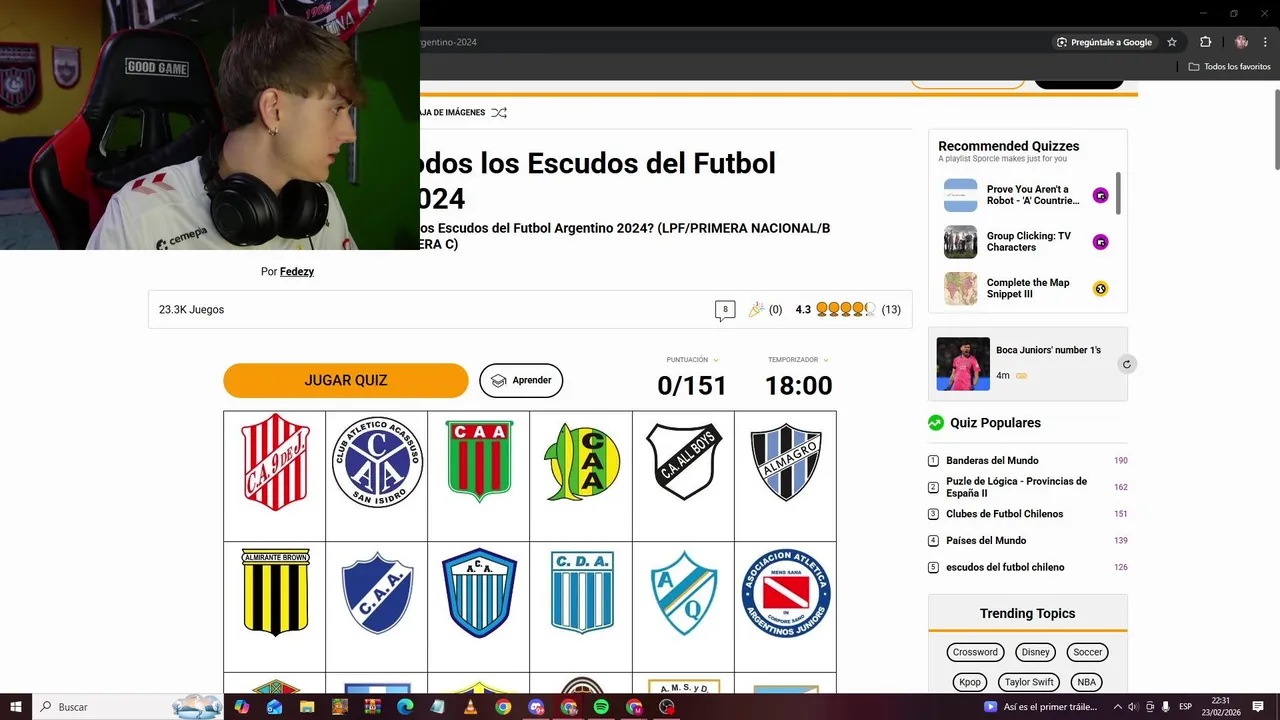
Task: Open Prove You Aren't a Robot quiz
Action: (x=1033, y=195)
